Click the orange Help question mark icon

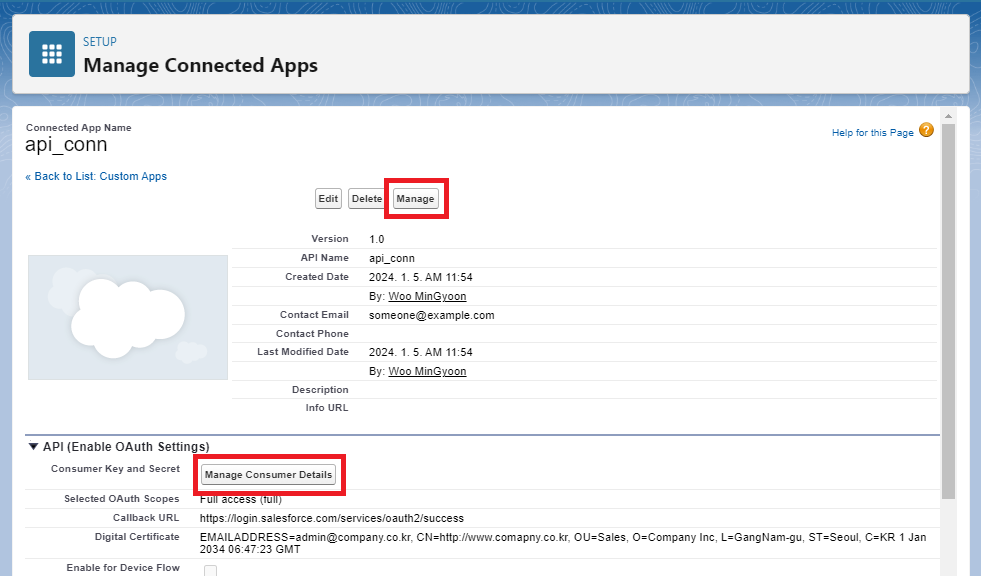pos(926,131)
